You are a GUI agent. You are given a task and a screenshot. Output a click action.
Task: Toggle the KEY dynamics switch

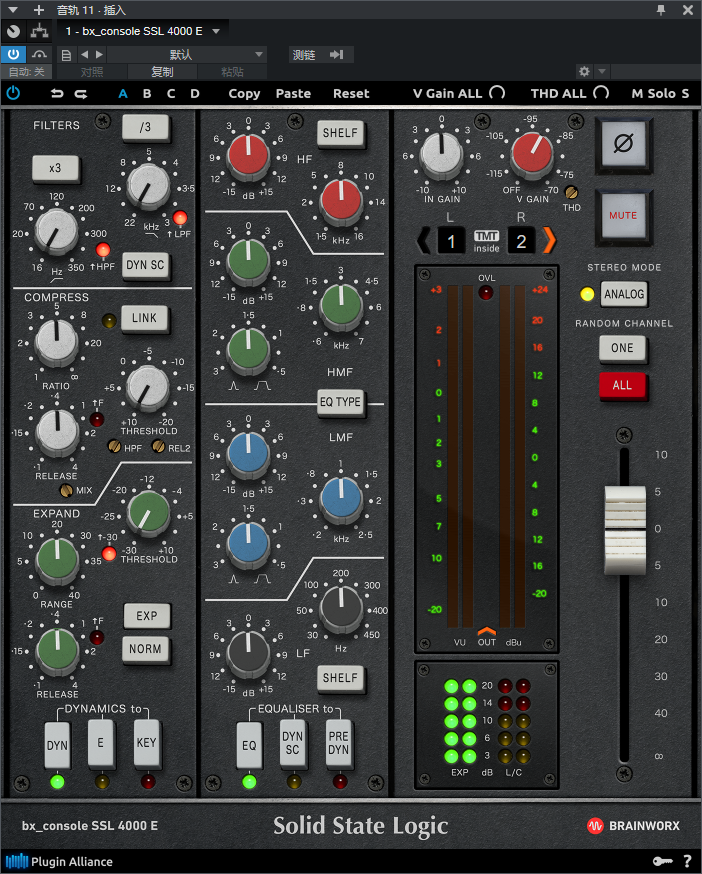tap(146, 742)
